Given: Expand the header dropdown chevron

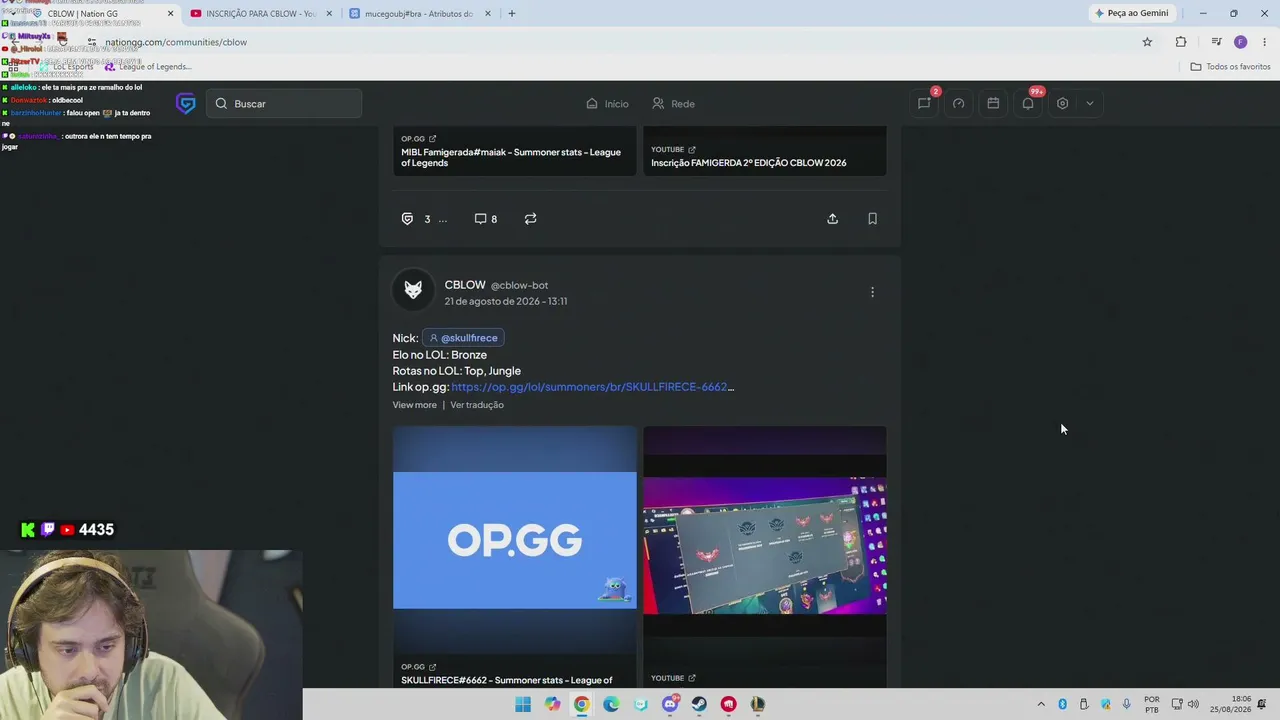Looking at the screenshot, I should 1089,103.
